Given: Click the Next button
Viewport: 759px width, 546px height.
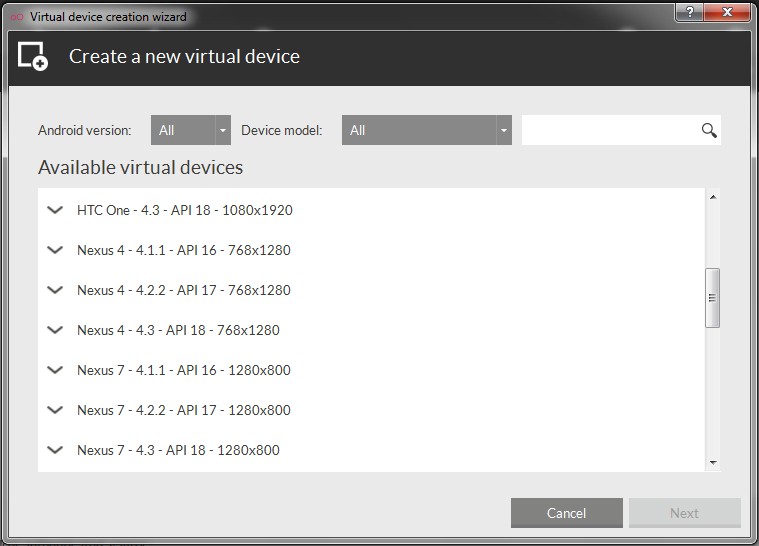Looking at the screenshot, I should tap(684, 513).
